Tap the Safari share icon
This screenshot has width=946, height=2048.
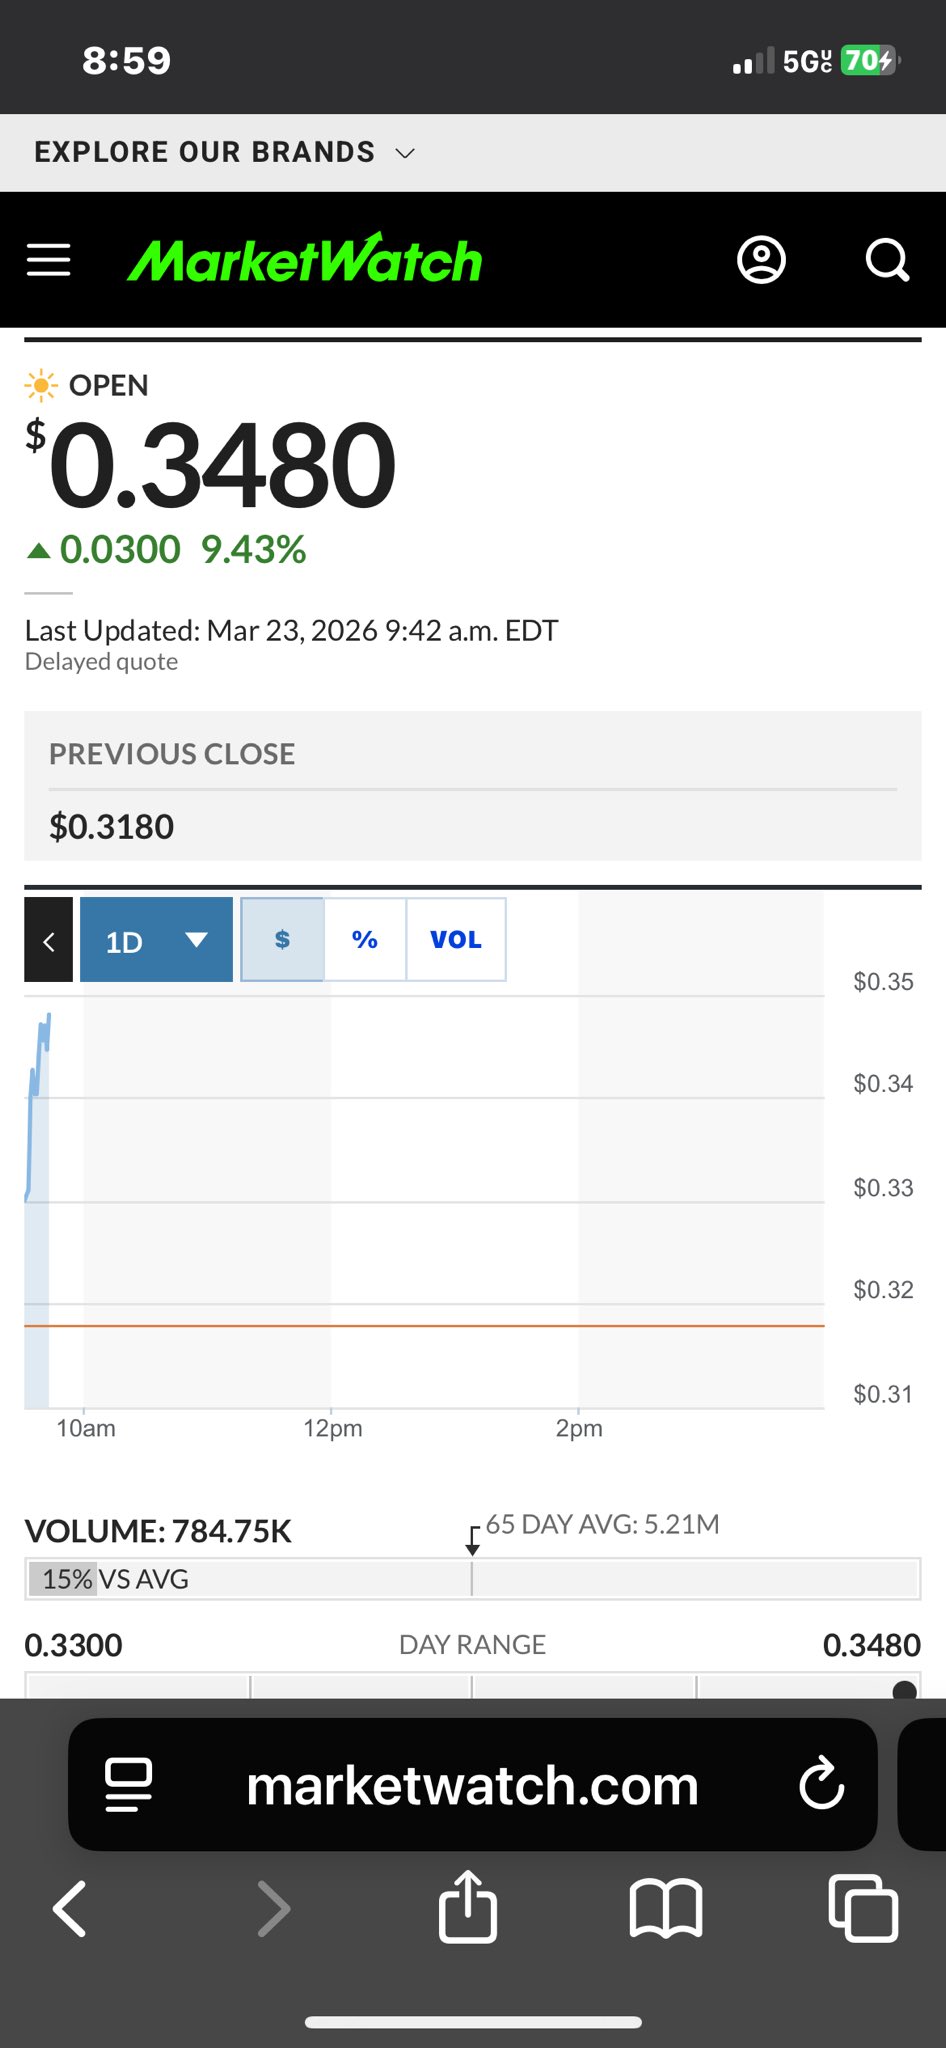tap(468, 1908)
